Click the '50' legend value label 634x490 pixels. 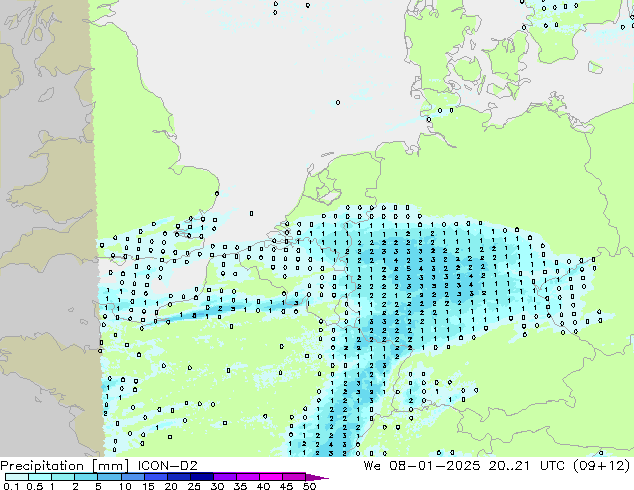pos(309,486)
